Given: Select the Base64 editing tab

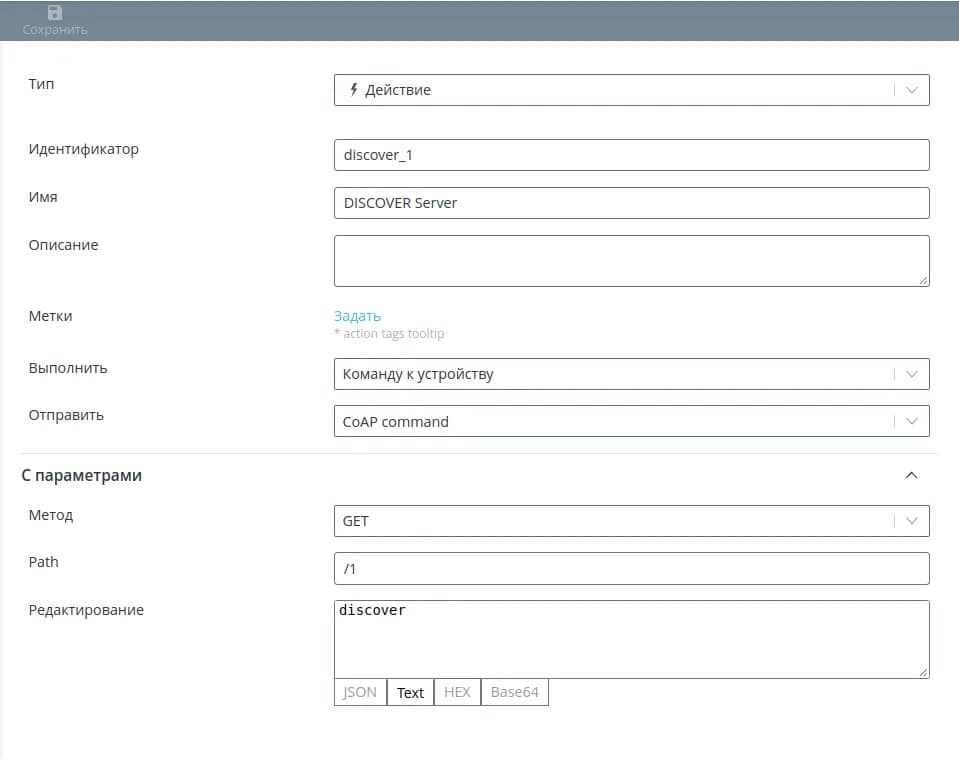Looking at the screenshot, I should coord(514,692).
